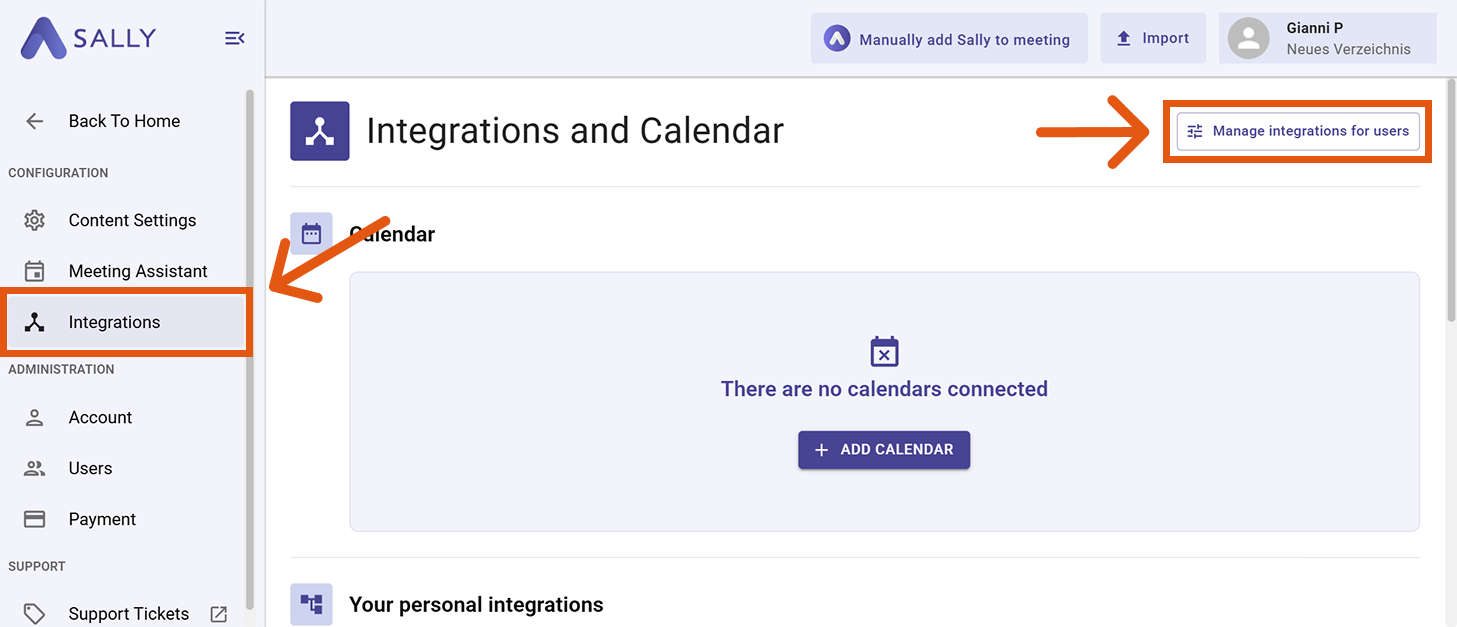This screenshot has width=1457, height=627.
Task: Click the Back To Home arrow icon
Action: pyautogui.click(x=35, y=121)
